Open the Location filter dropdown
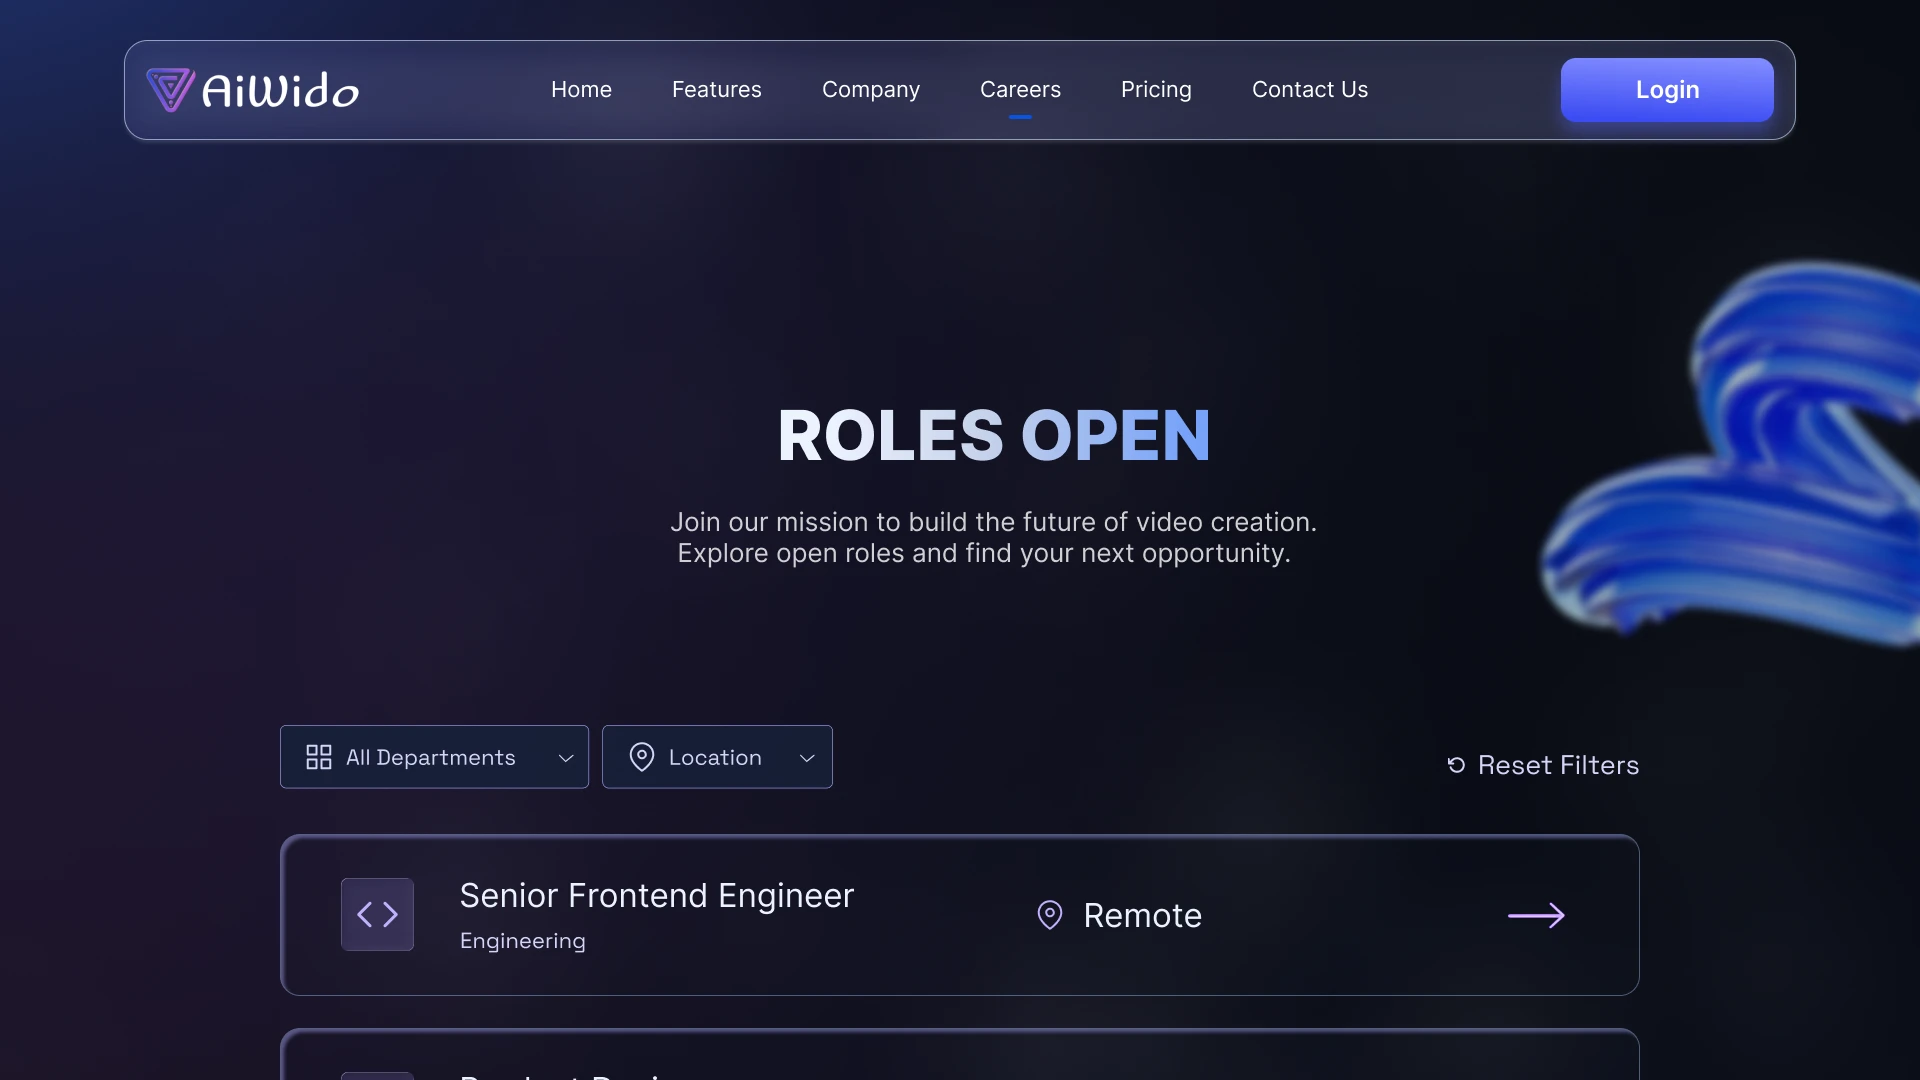 pyautogui.click(x=717, y=757)
